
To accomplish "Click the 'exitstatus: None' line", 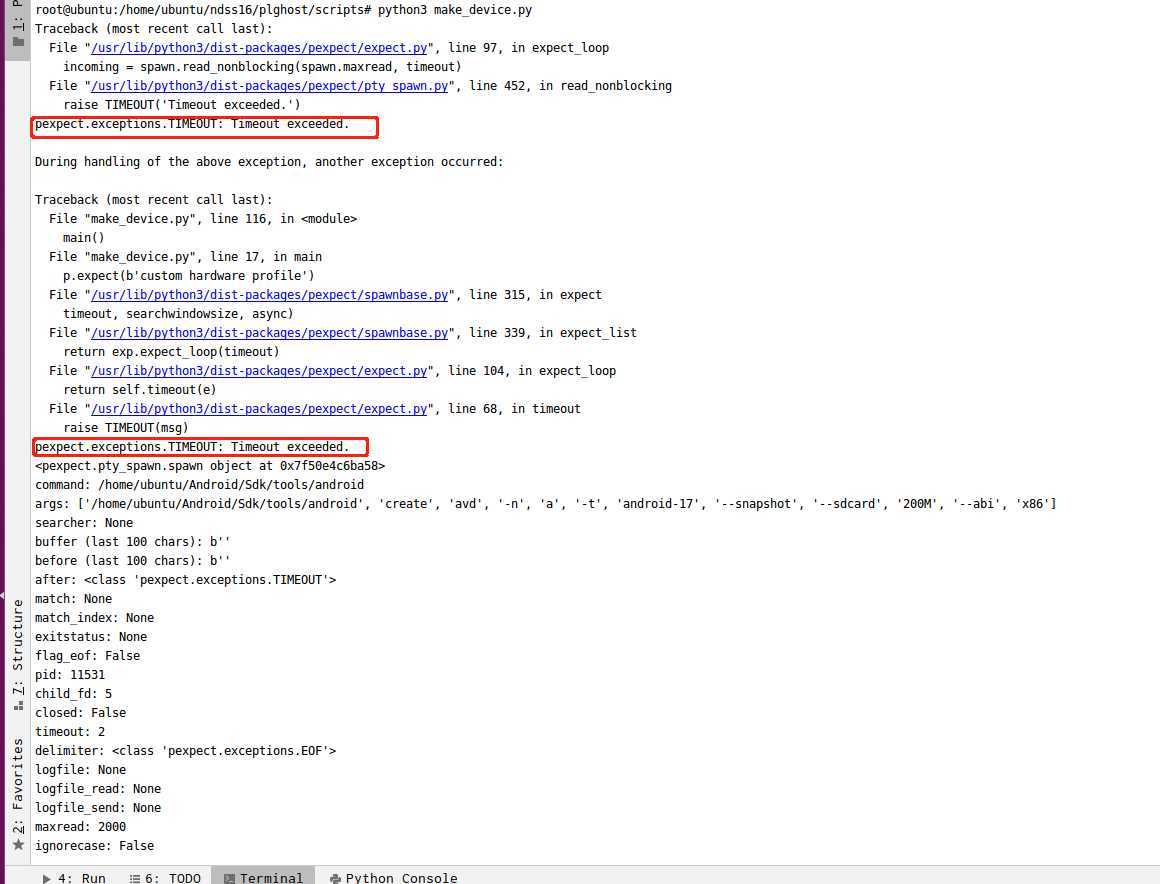I will (91, 637).
